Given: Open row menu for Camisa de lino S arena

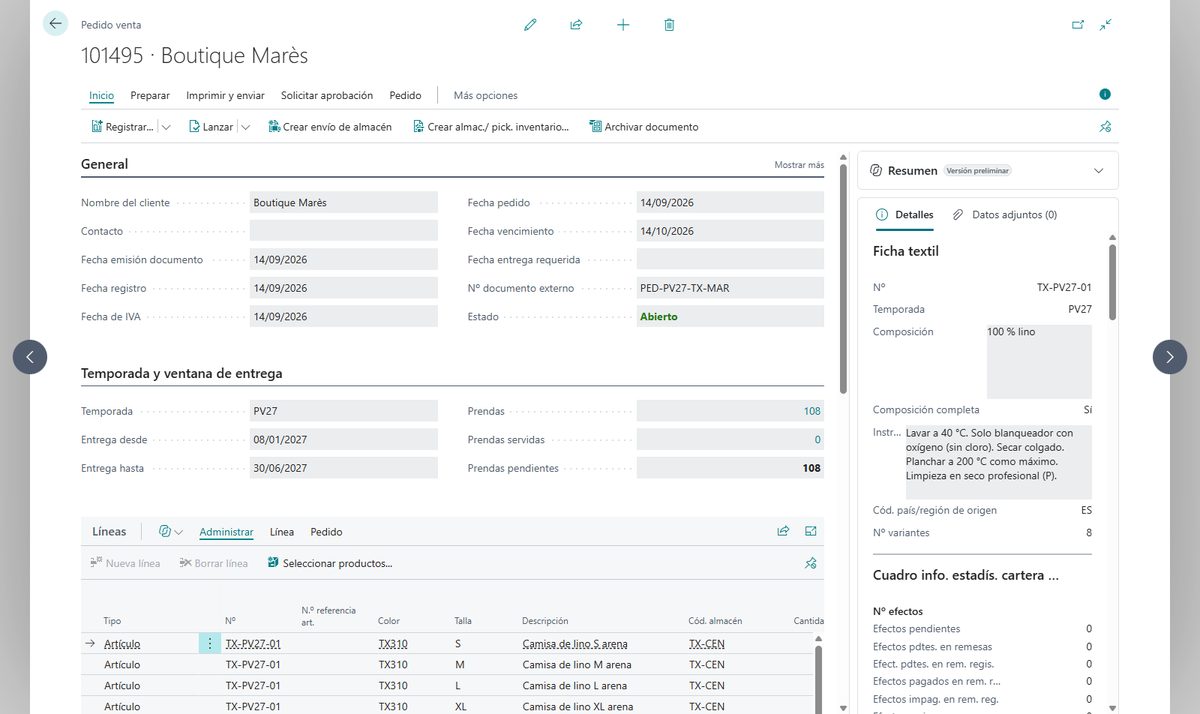Looking at the screenshot, I should 209,644.
